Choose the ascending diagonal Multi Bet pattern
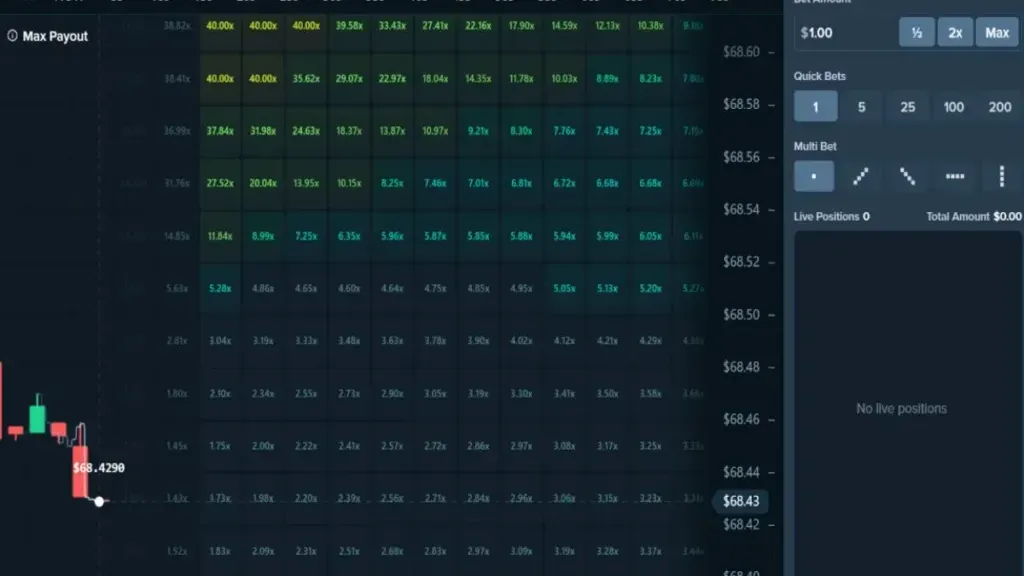 [x=861, y=176]
